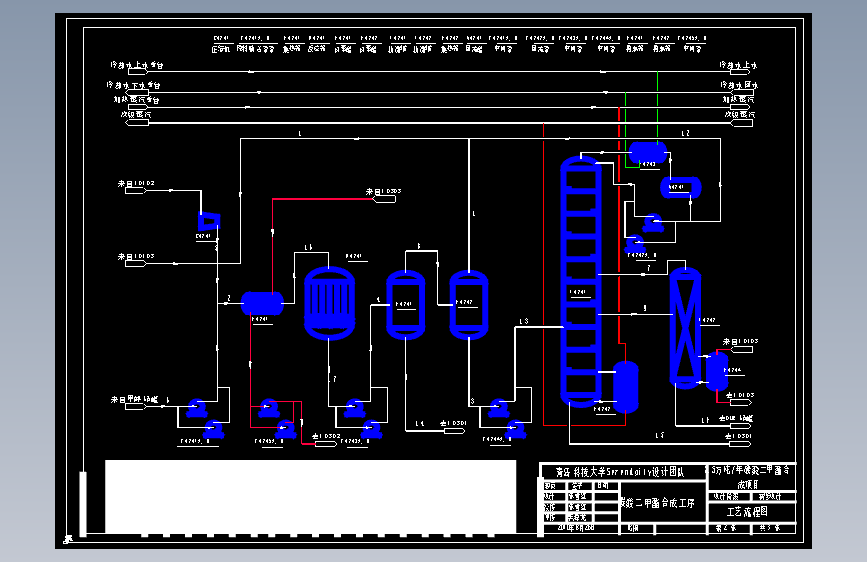This screenshot has width=867, height=562.
Task: Click the vertical vessel right of the tubular reactor
Action: 406,305
